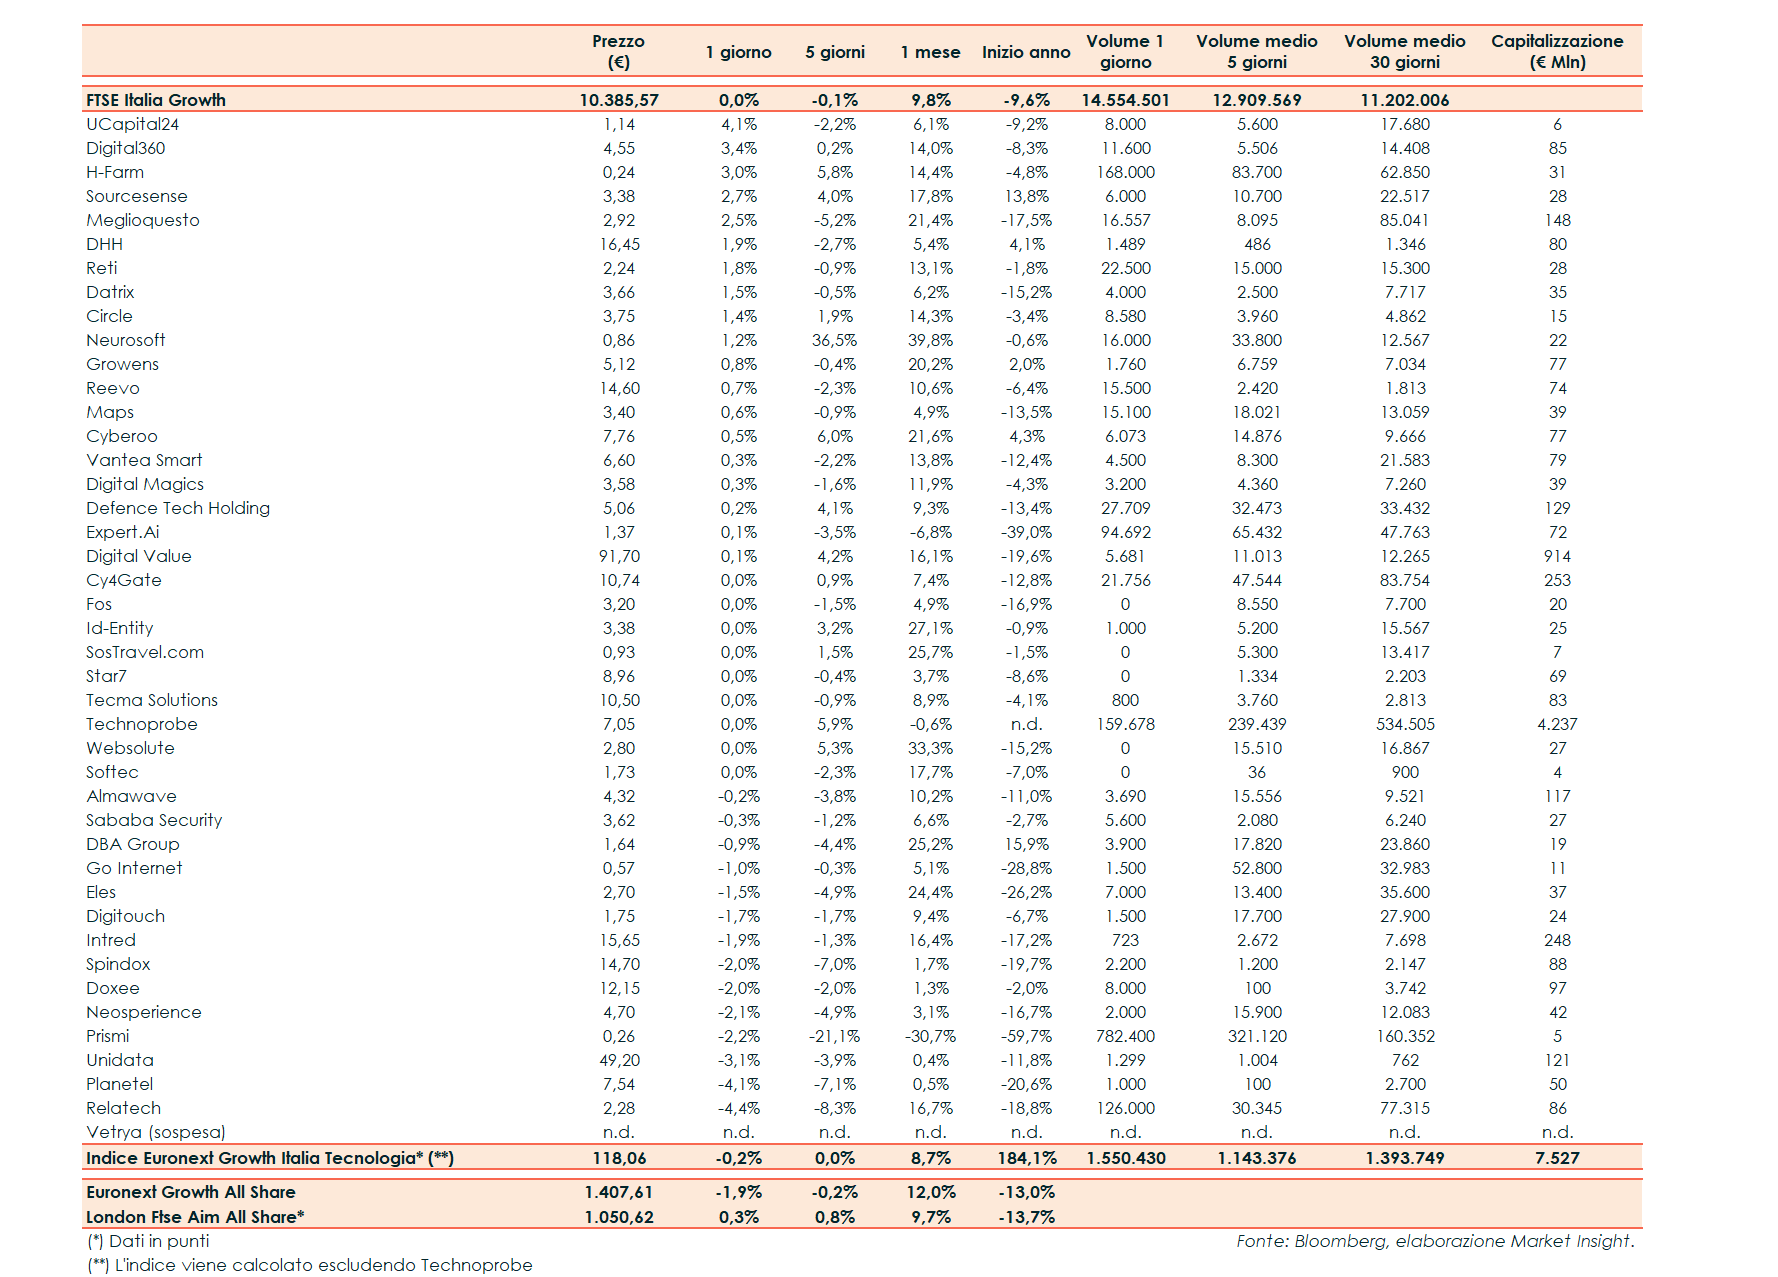Image resolution: width=1778 pixels, height=1277 pixels.
Task: Select the "Intred" row name
Action: coord(111,940)
